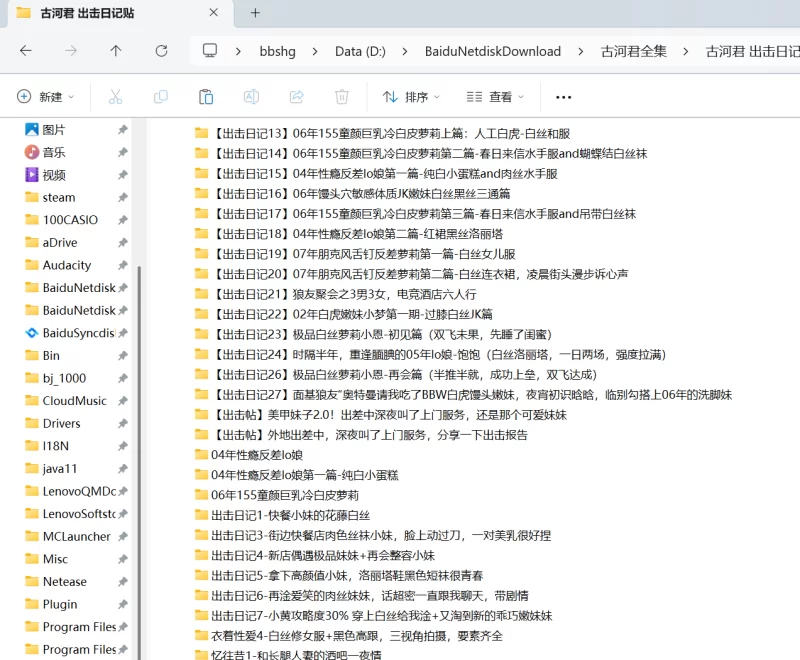This screenshot has height=660, width=800.
Task: Click the pin icon beside java11
Action: (122, 468)
